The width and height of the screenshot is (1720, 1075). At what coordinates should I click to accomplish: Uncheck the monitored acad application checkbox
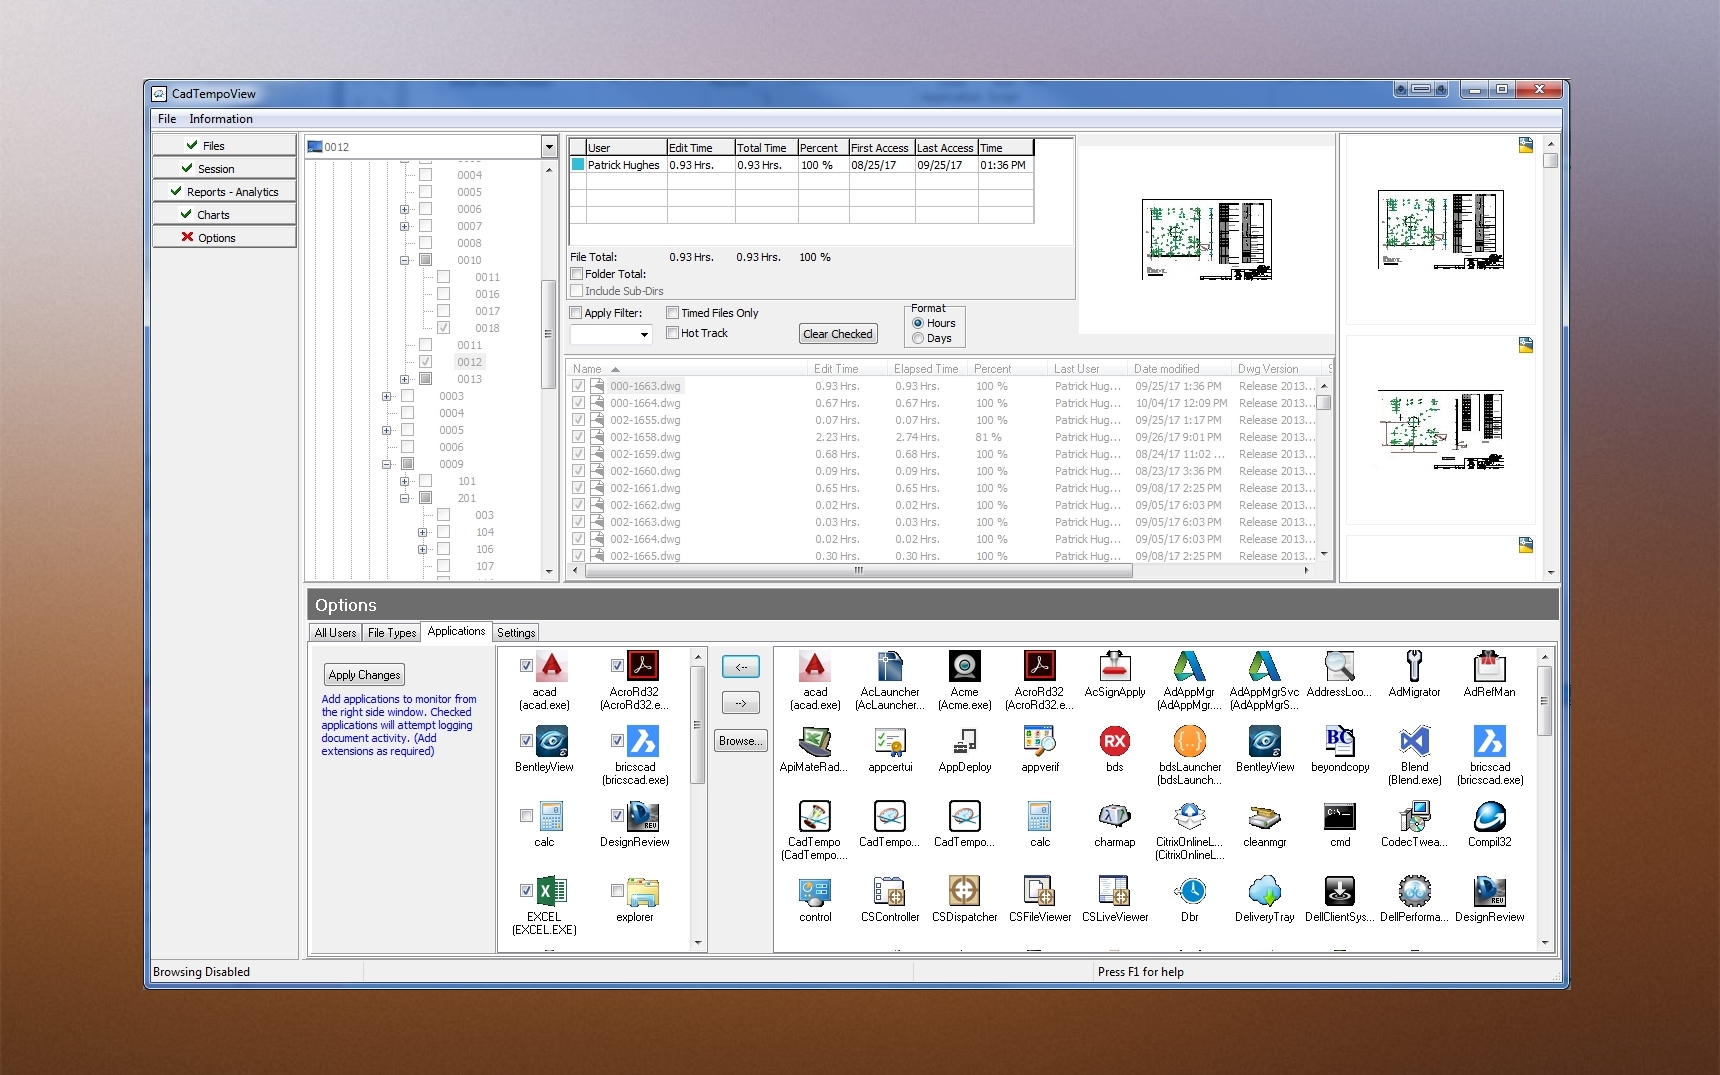526,665
